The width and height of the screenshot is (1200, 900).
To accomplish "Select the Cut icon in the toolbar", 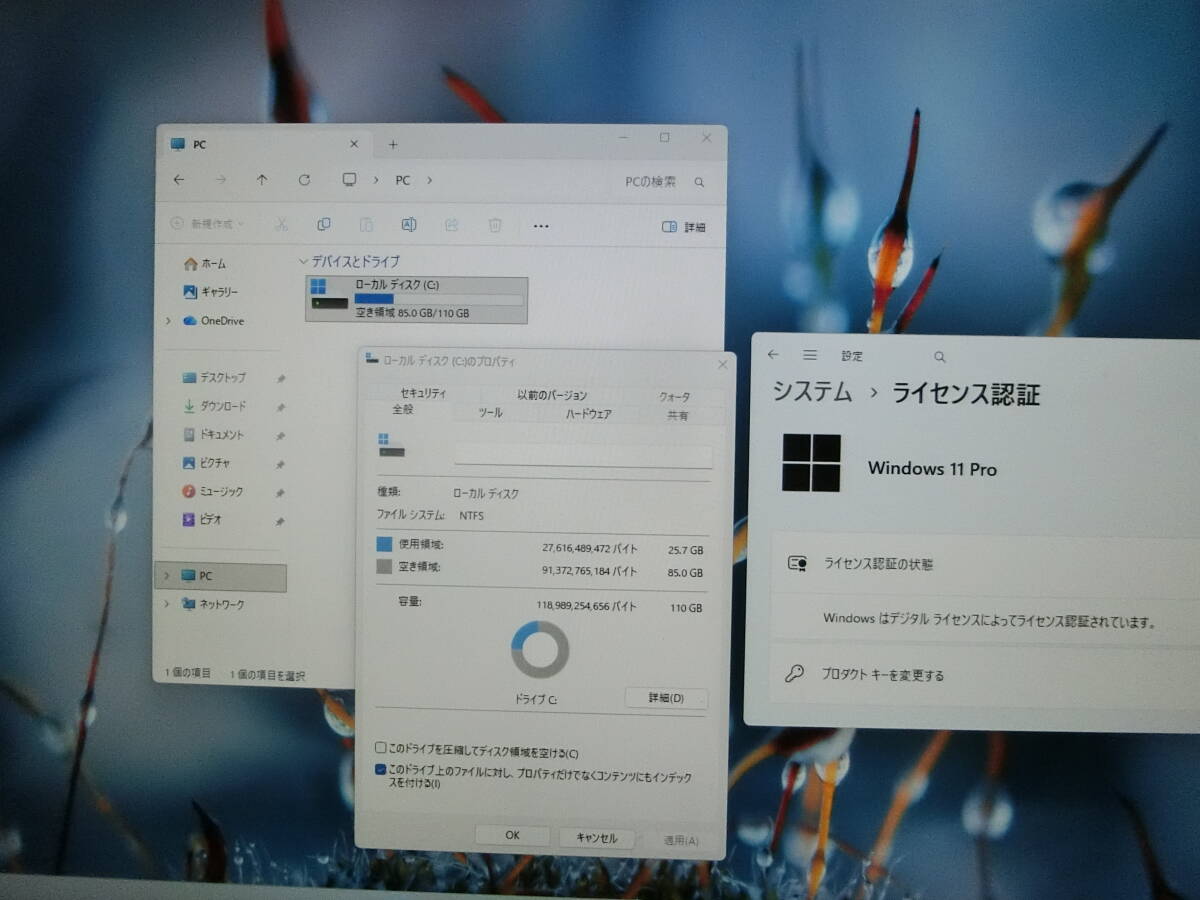I will (282, 224).
